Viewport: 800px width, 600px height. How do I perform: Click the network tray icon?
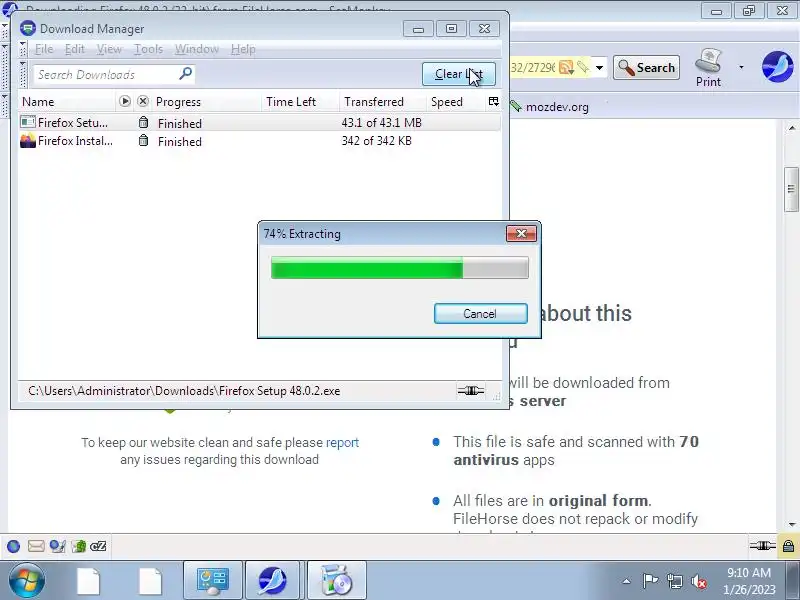[x=674, y=581]
